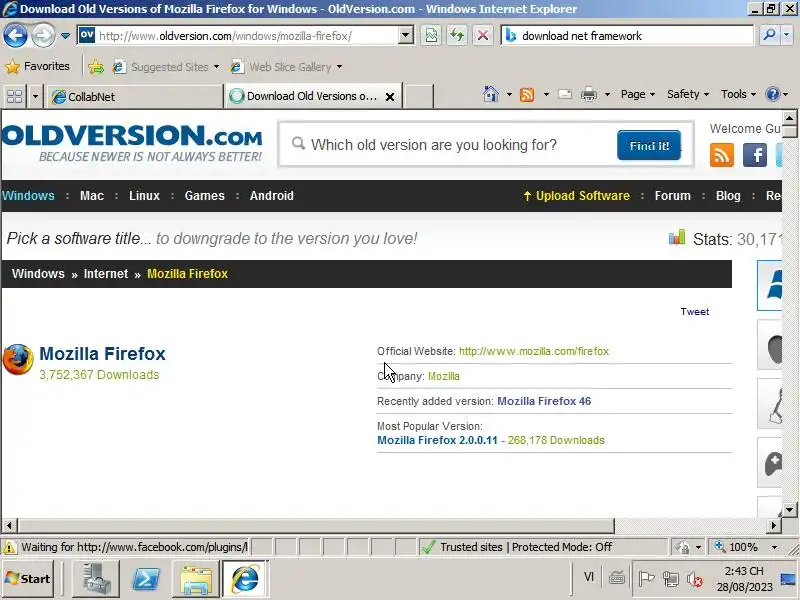
Task: Click the horizontal scrollbar right arrow
Action: point(773,526)
